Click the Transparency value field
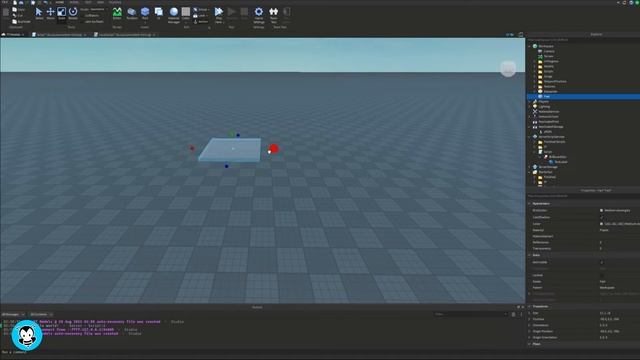The height and width of the screenshot is (360, 640). [x=619, y=249]
